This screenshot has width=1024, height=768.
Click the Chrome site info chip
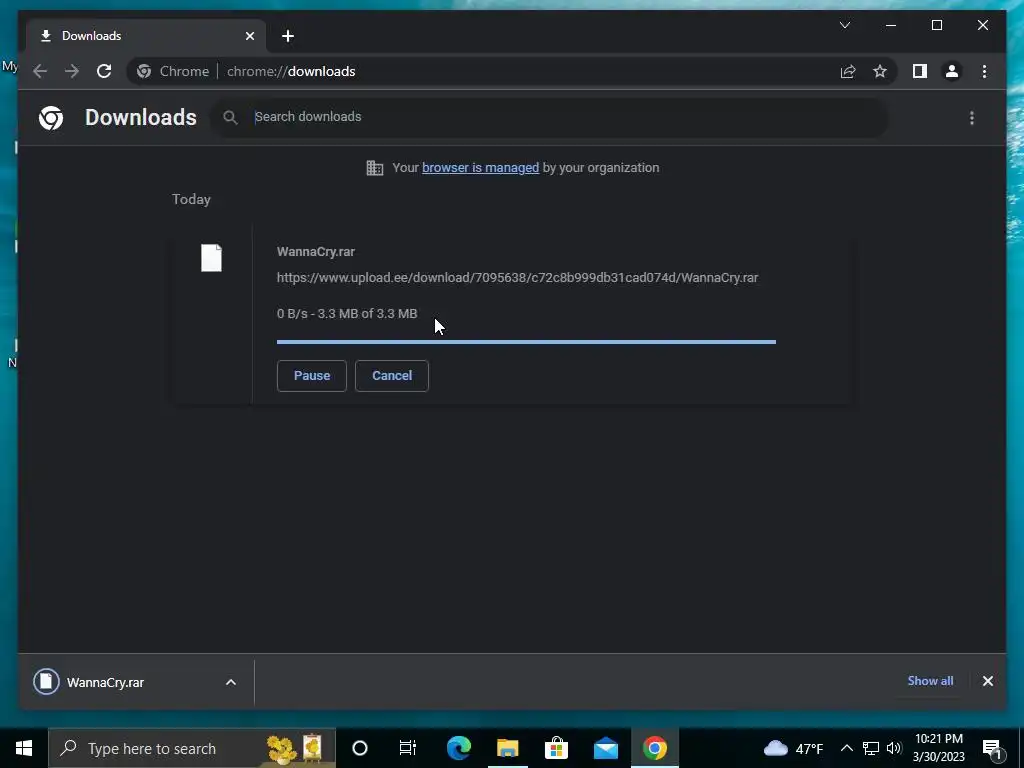[174, 71]
